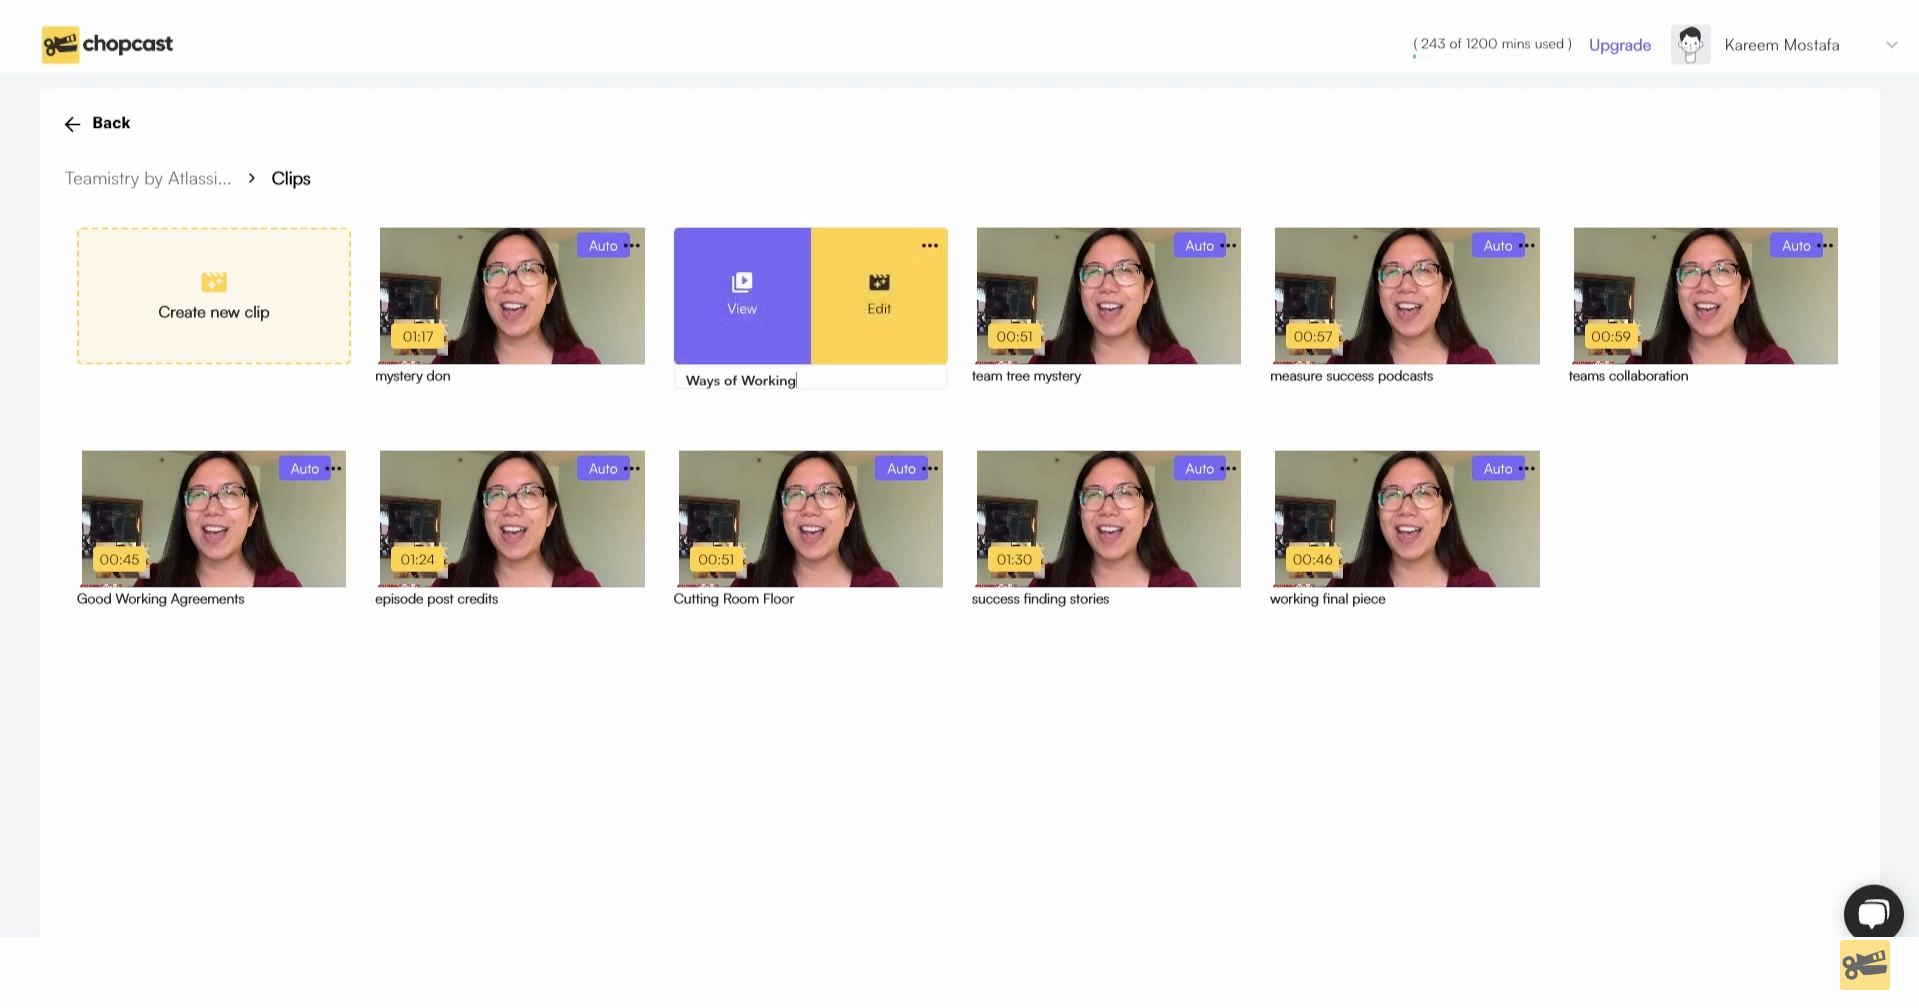Click the Create new clip button
This screenshot has width=1919, height=1008.
(213, 296)
